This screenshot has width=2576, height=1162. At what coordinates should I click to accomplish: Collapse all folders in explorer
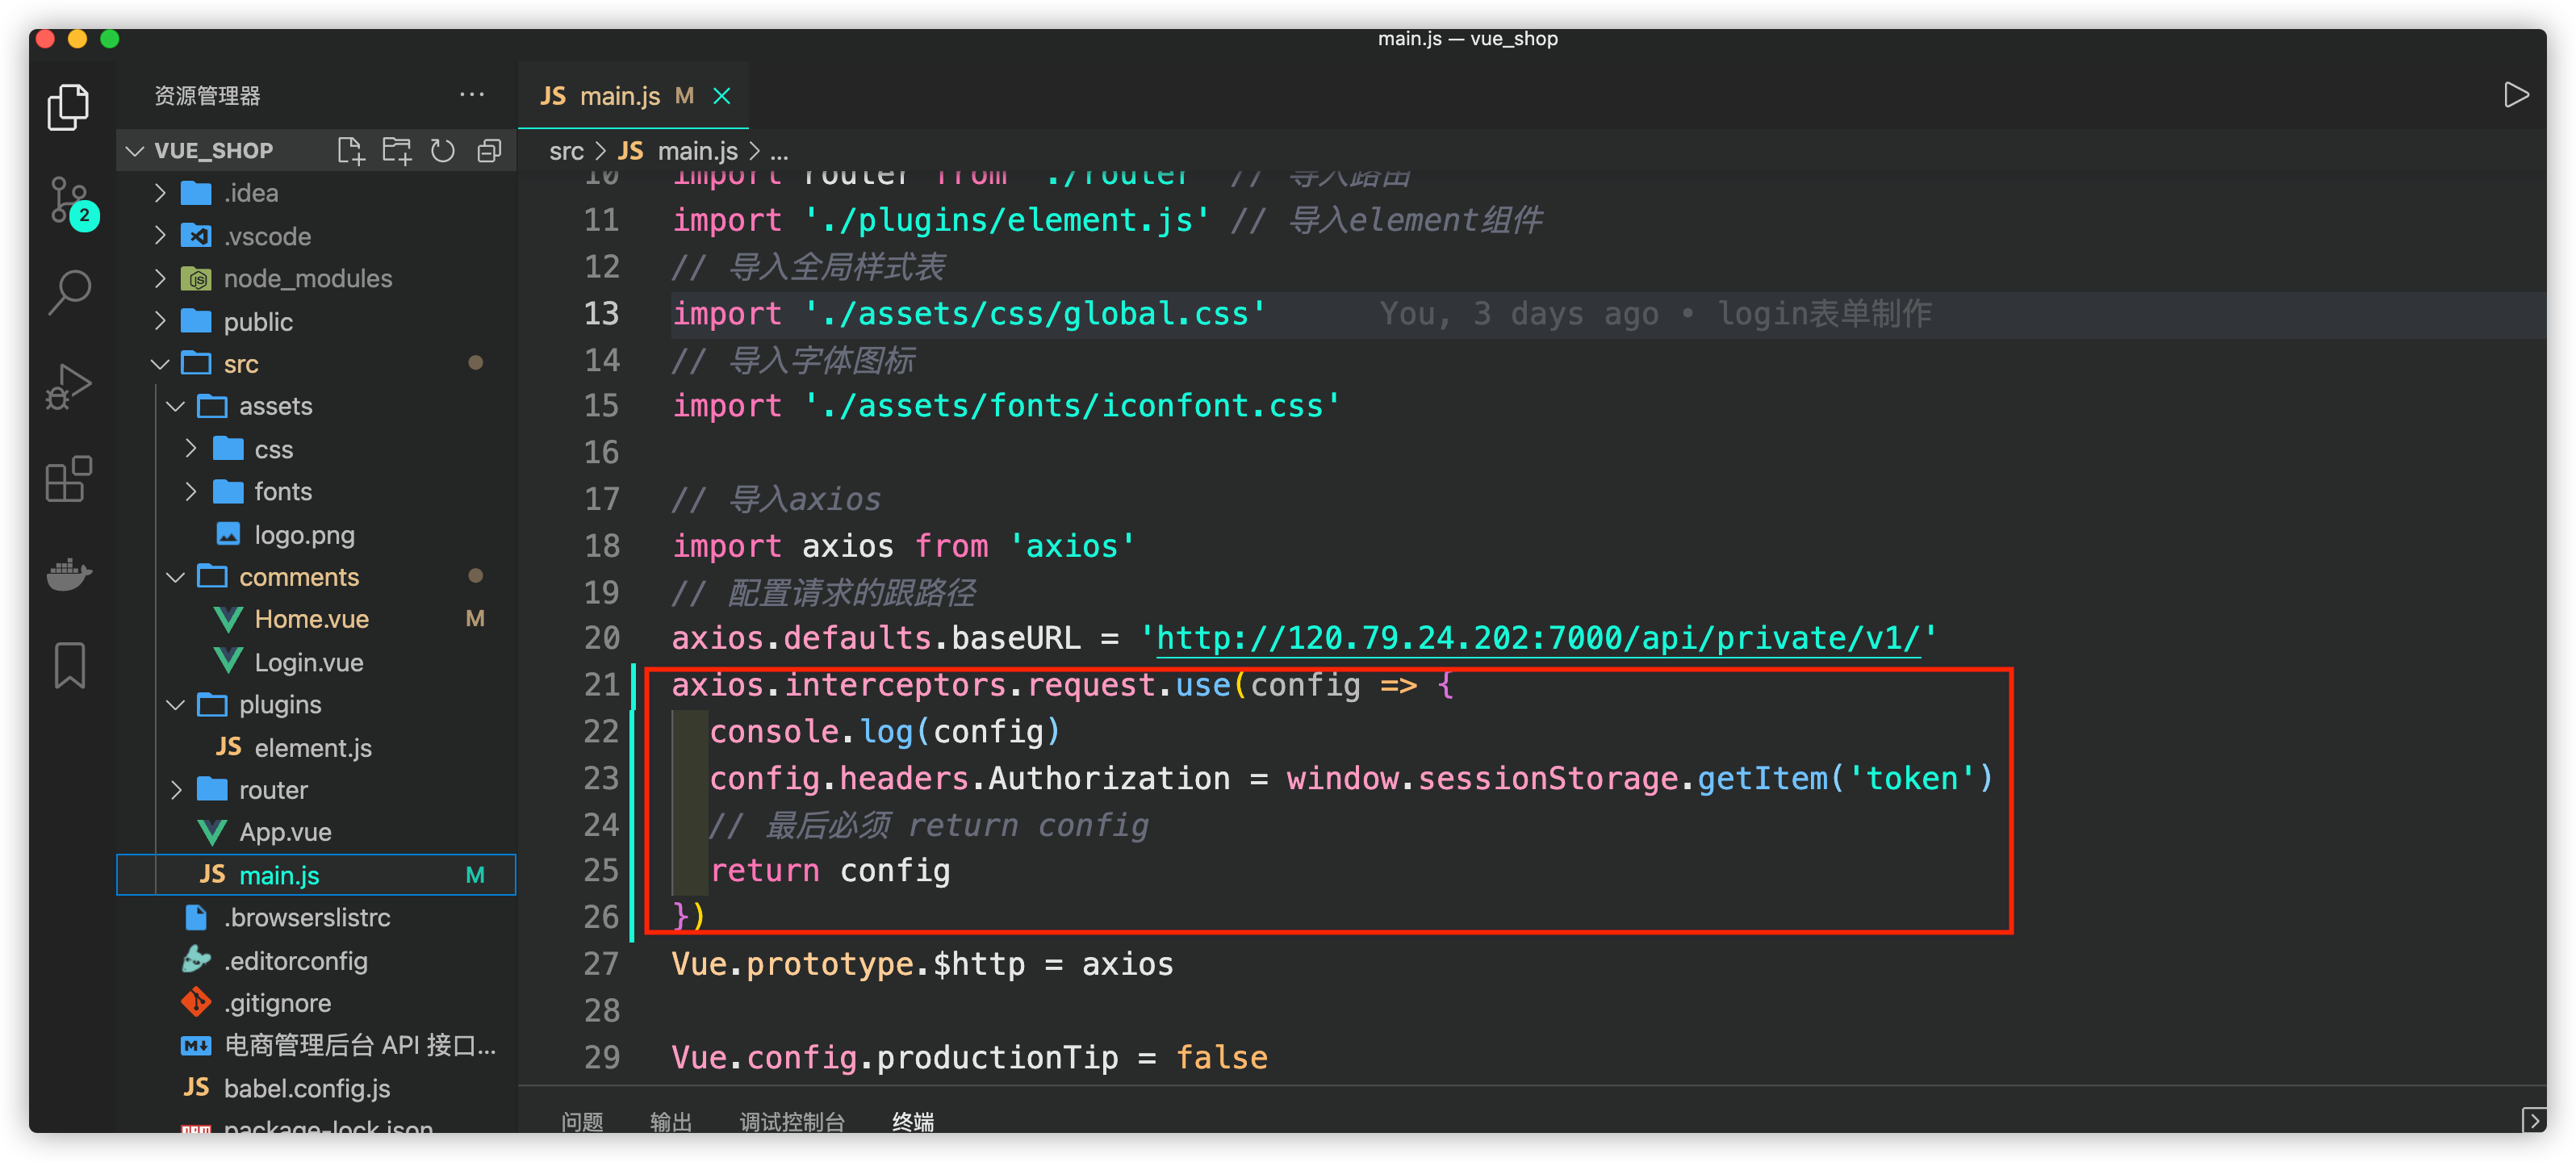(489, 151)
